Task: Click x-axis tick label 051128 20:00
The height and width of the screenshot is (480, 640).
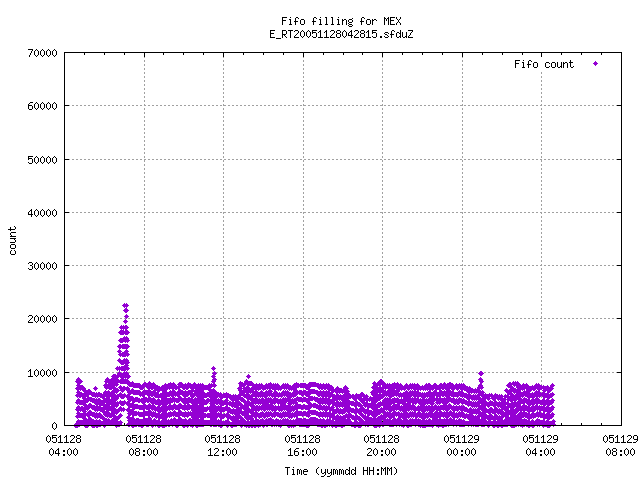Action: [x=382, y=446]
